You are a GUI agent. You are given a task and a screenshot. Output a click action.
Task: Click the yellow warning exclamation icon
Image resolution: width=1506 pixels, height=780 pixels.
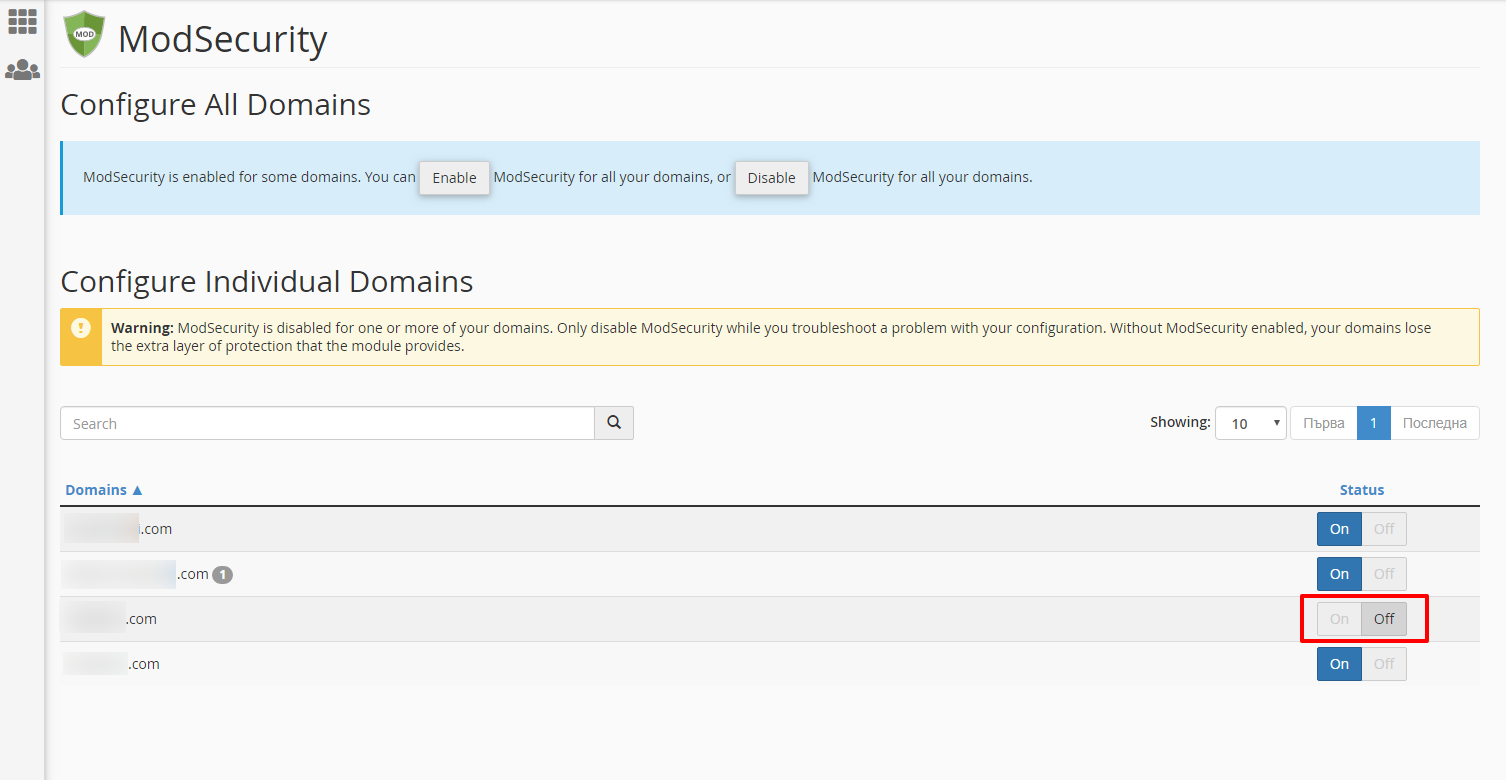(x=81, y=328)
